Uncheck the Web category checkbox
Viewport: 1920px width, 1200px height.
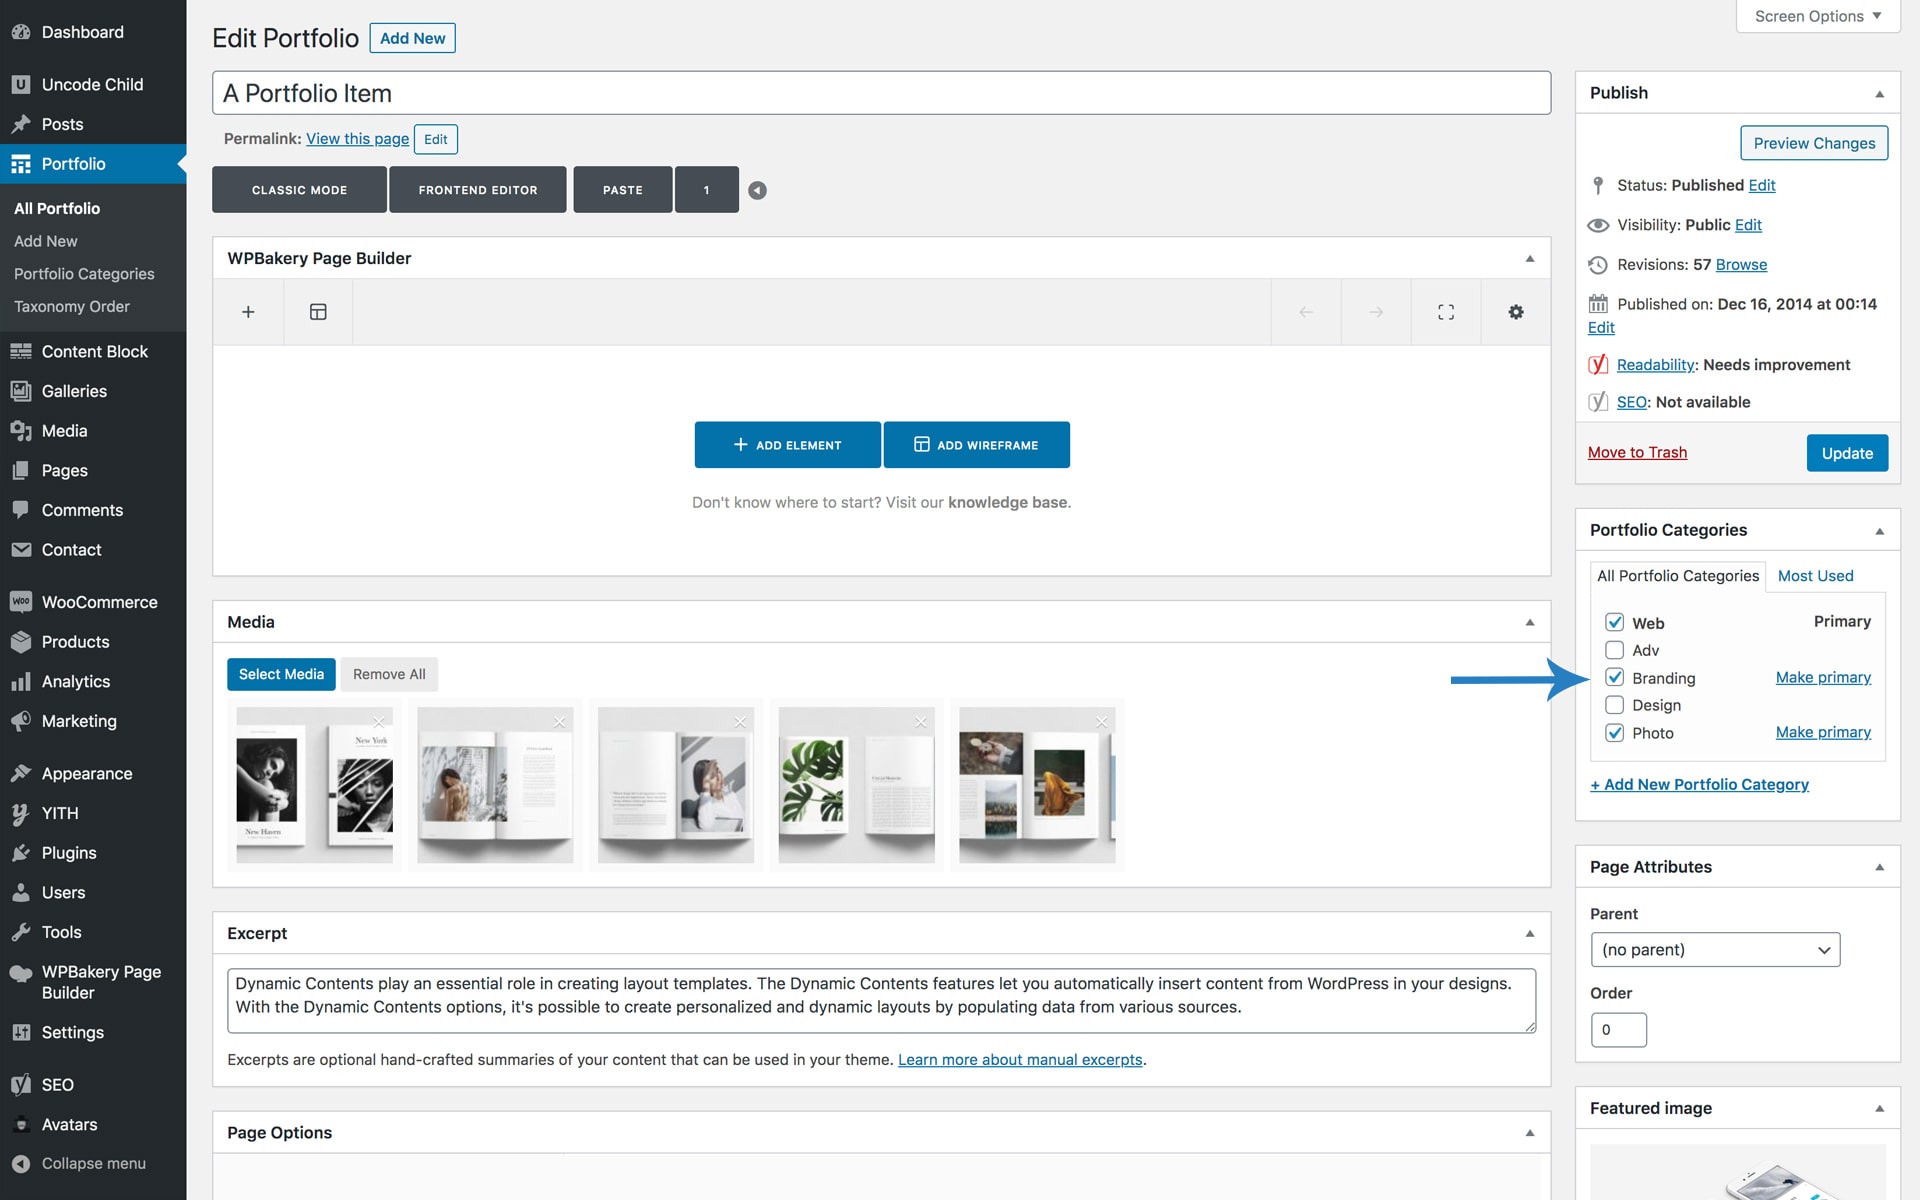1614,622
